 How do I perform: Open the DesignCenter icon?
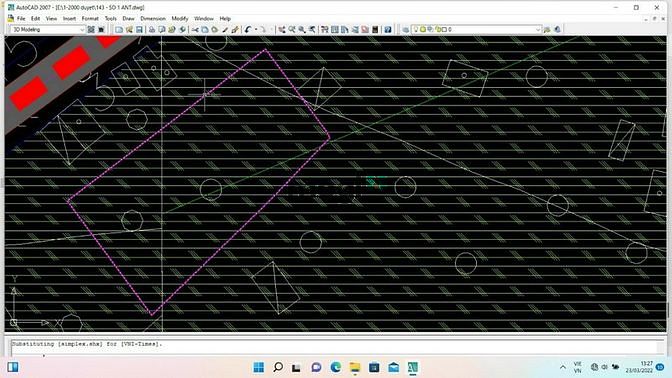coord(335,30)
